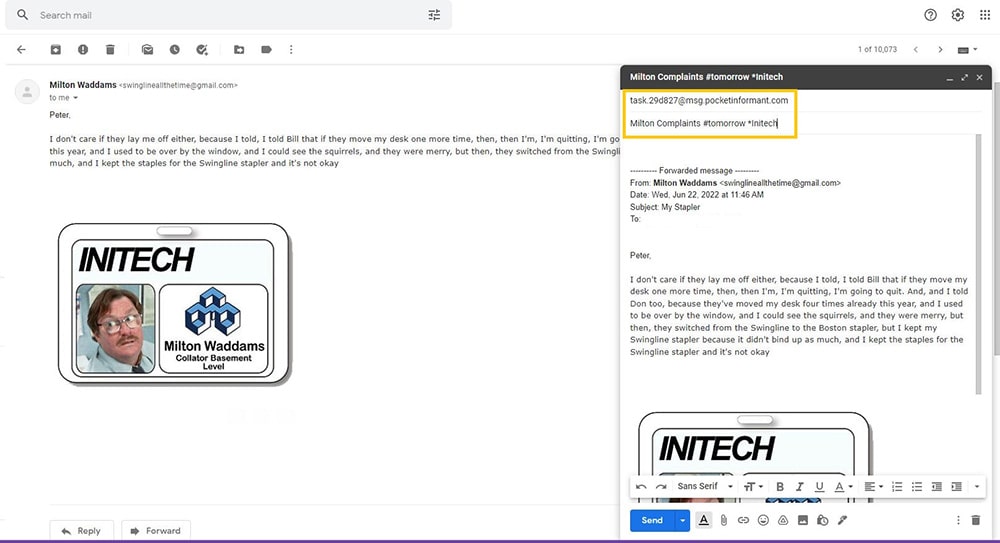Open Gmail Settings gear
This screenshot has width=1000, height=543.
click(958, 15)
